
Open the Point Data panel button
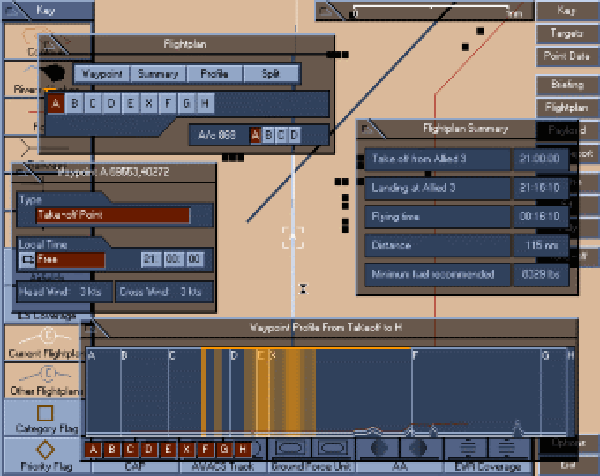567,56
